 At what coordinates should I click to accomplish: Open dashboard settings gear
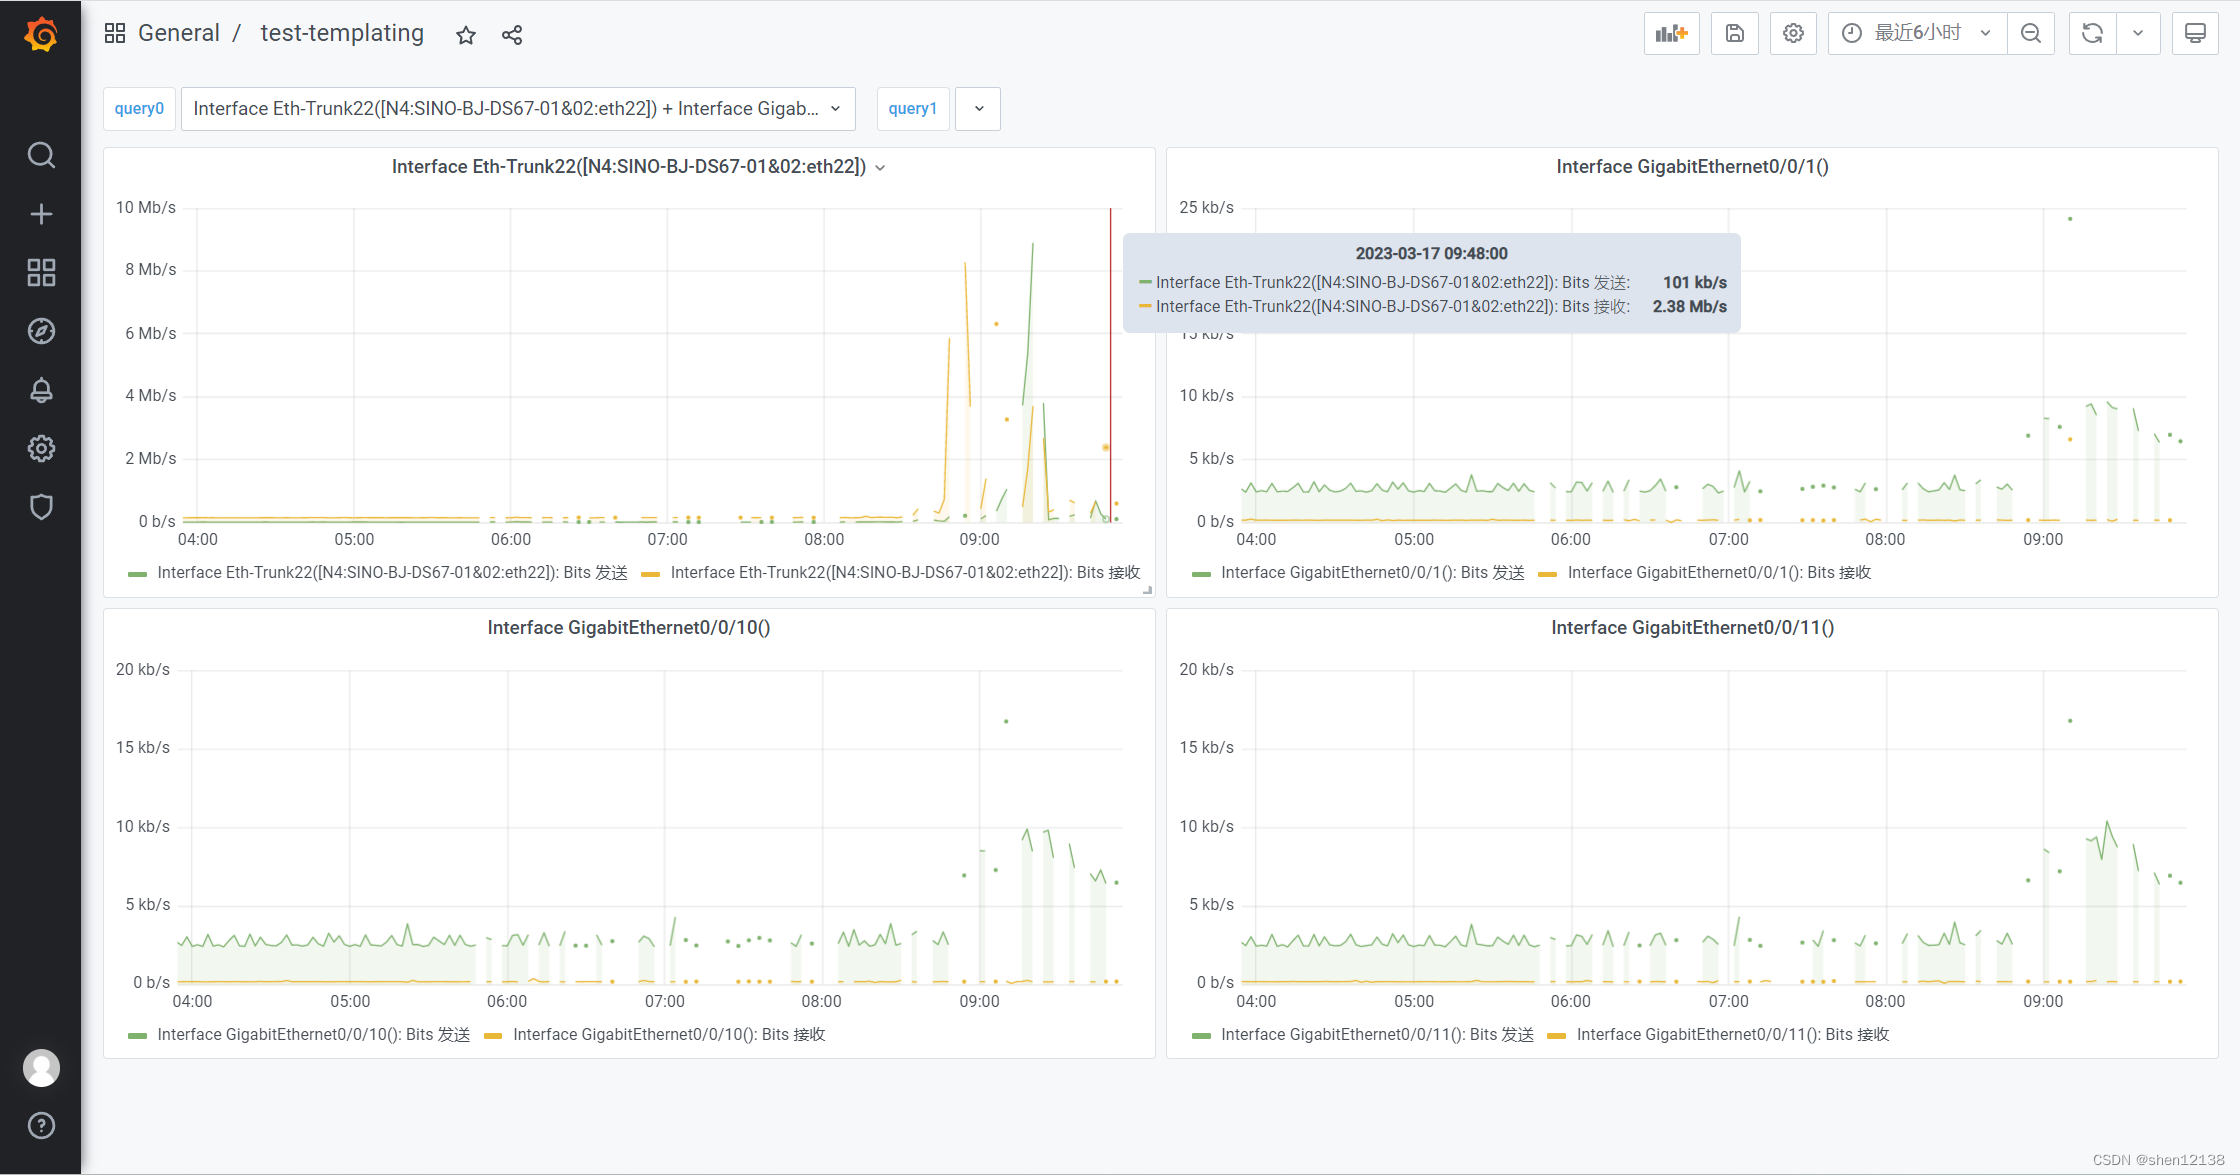click(1792, 33)
